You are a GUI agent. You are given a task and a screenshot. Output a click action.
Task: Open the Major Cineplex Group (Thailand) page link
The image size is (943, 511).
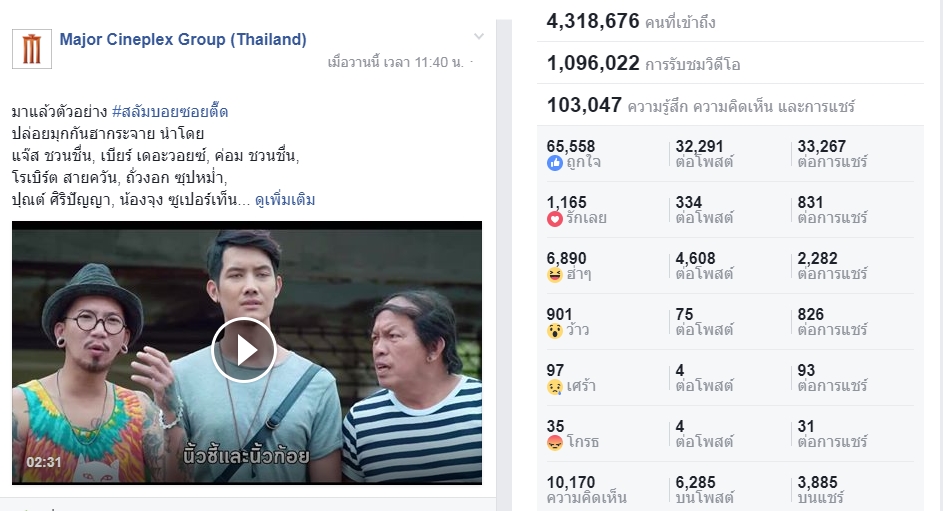[x=183, y=40]
